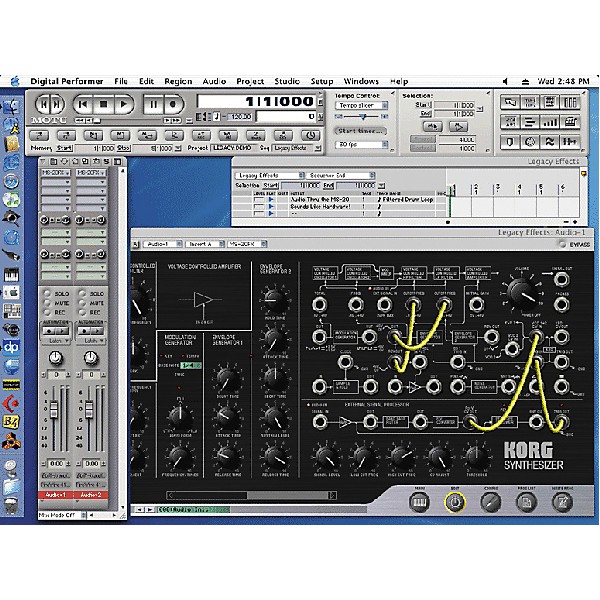Viewport: 600px width, 600px height.
Task: Open the MS-20FX insert dropdown on Audio-1 channel
Action: coord(56,173)
